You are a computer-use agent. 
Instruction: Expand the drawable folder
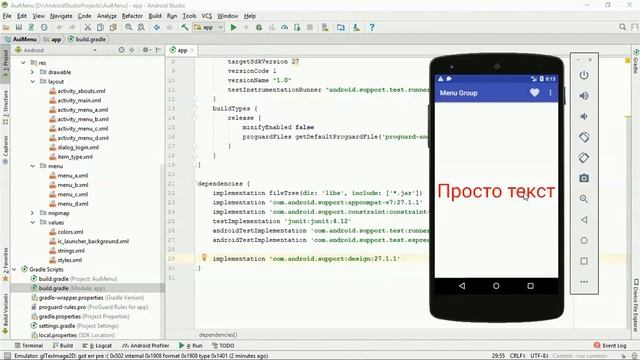point(32,72)
